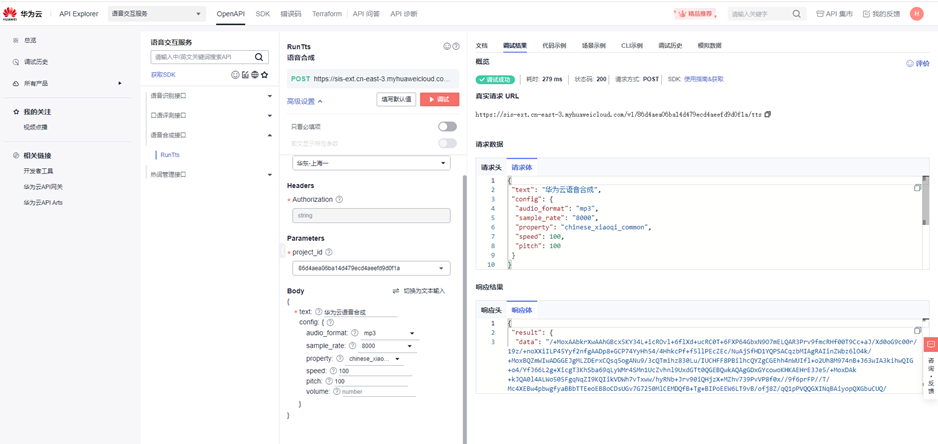Copy the response body code
938x444 pixels.
917,330
